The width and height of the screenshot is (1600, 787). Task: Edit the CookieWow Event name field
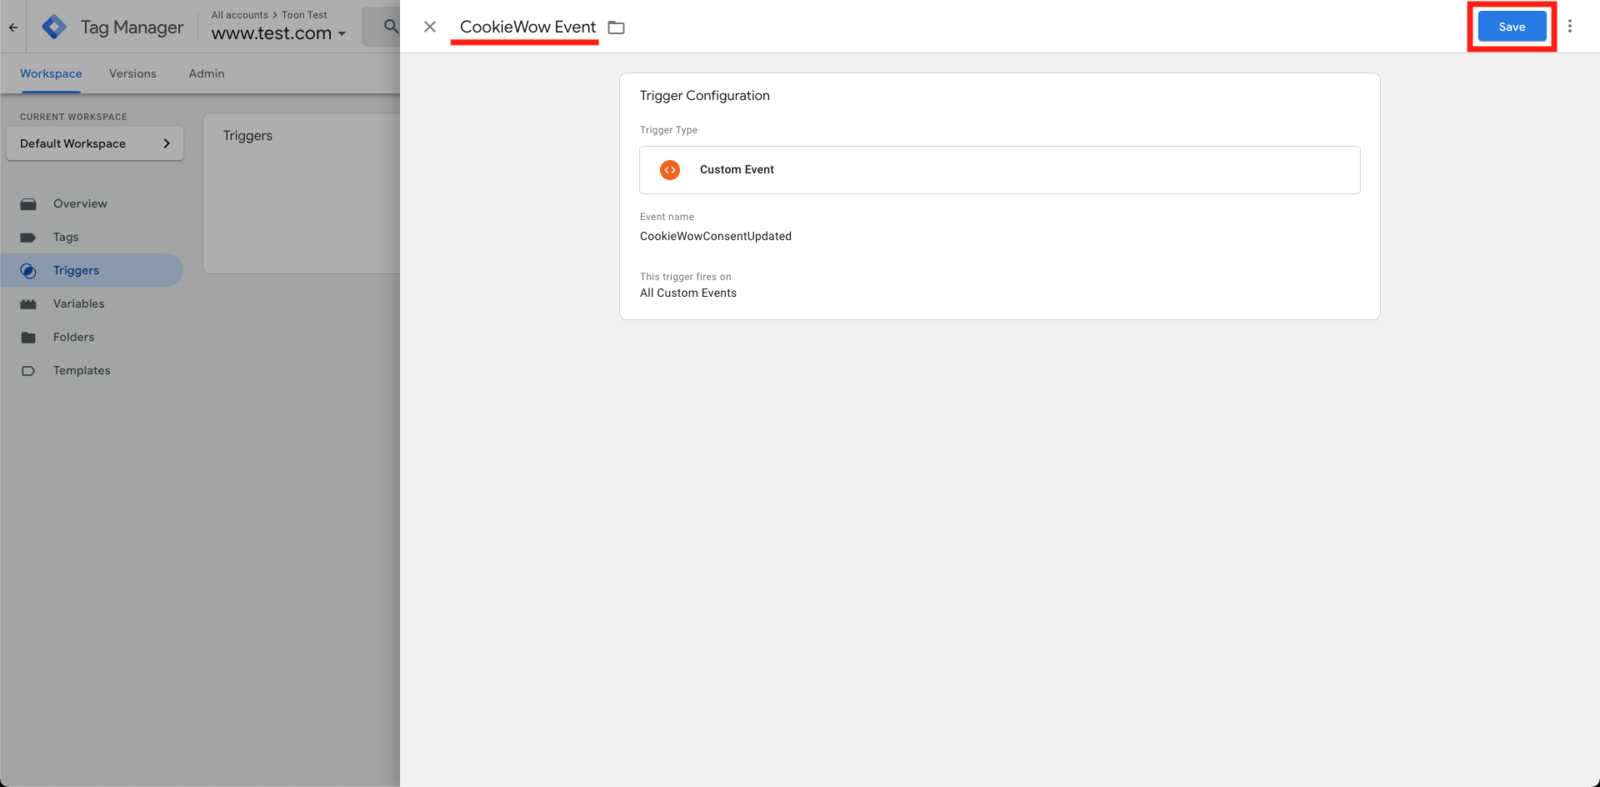click(527, 27)
